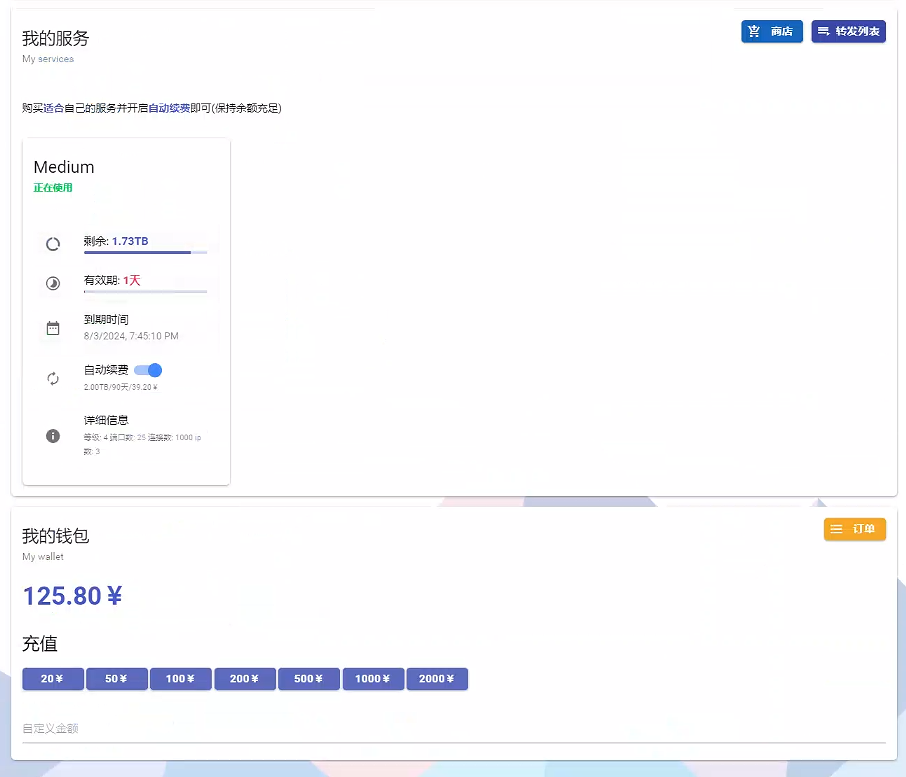
Task: Click the menu lines icon in 订单 button
Action: click(837, 529)
